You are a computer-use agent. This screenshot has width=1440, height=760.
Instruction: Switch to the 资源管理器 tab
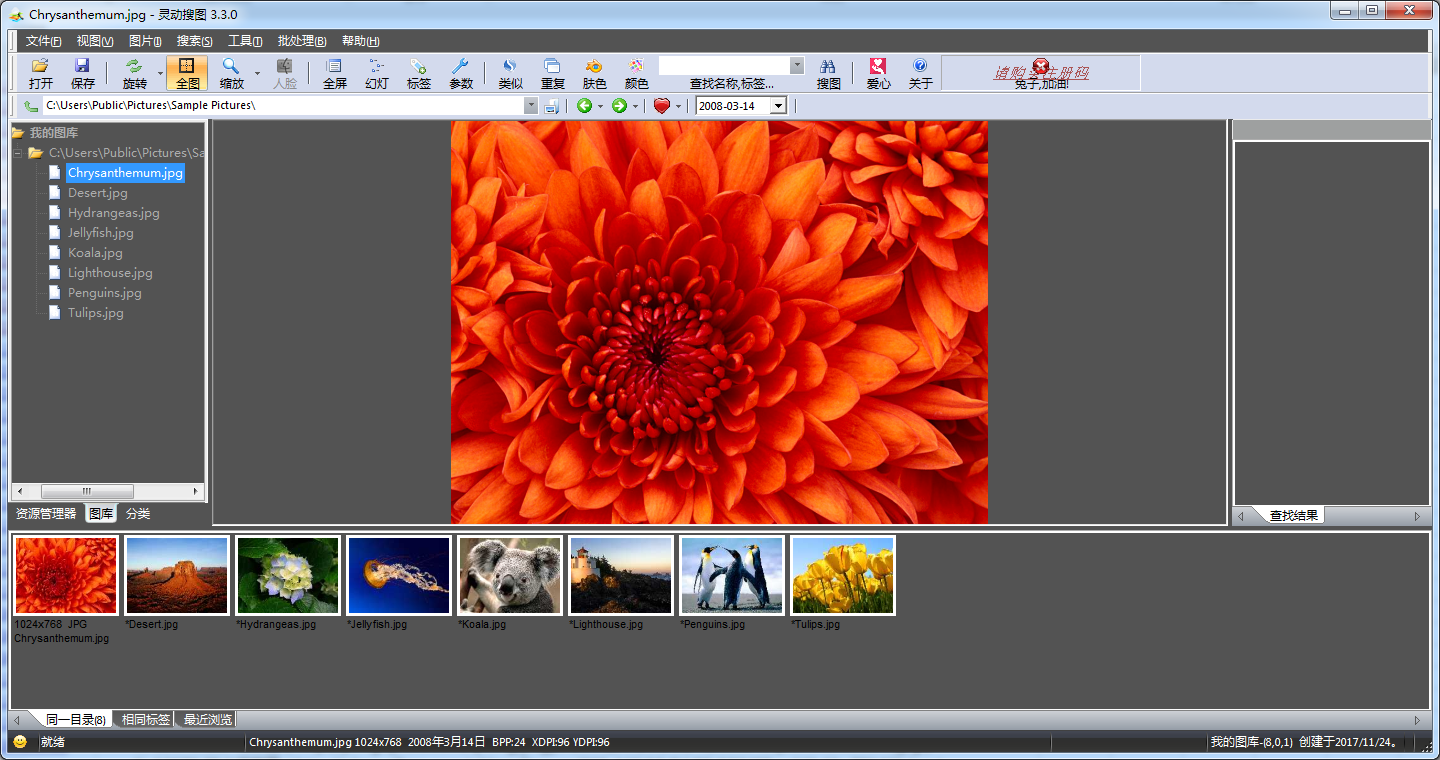pos(46,514)
